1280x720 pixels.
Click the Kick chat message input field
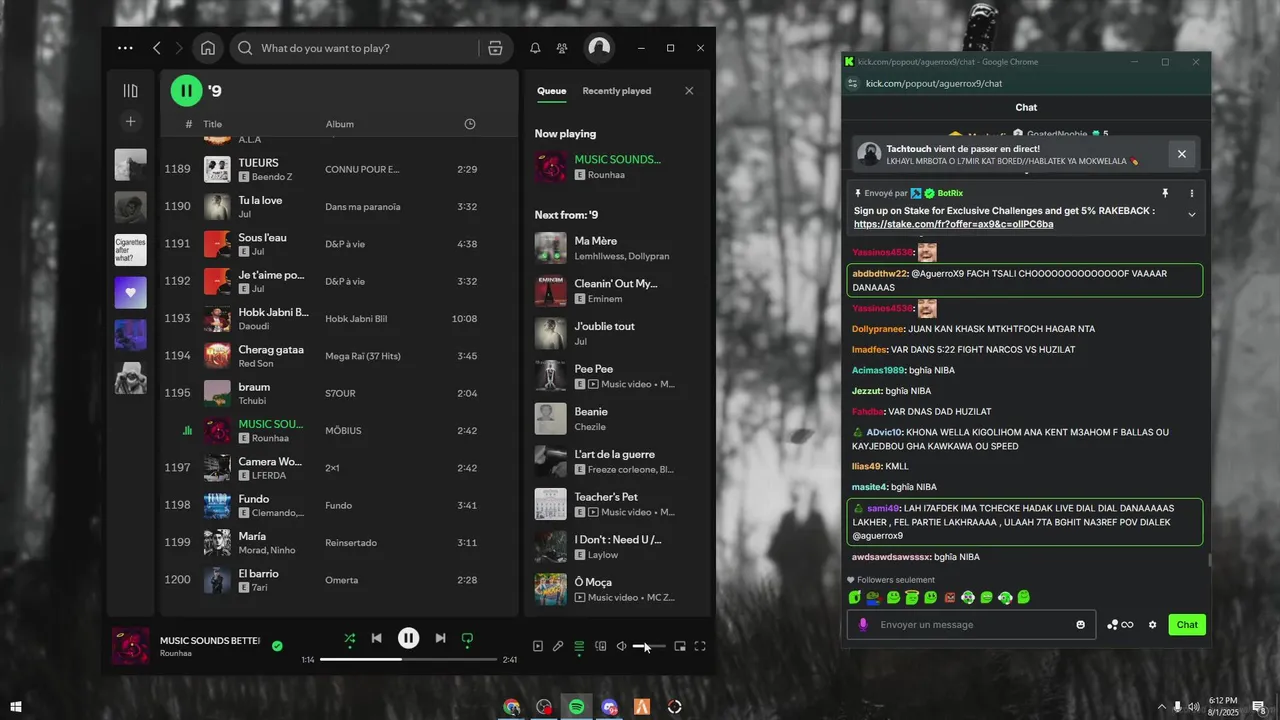click(x=972, y=624)
